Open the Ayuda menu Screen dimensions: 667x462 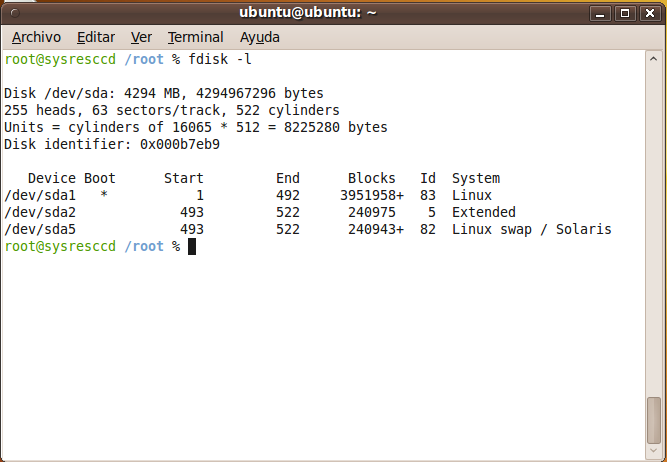click(x=259, y=37)
